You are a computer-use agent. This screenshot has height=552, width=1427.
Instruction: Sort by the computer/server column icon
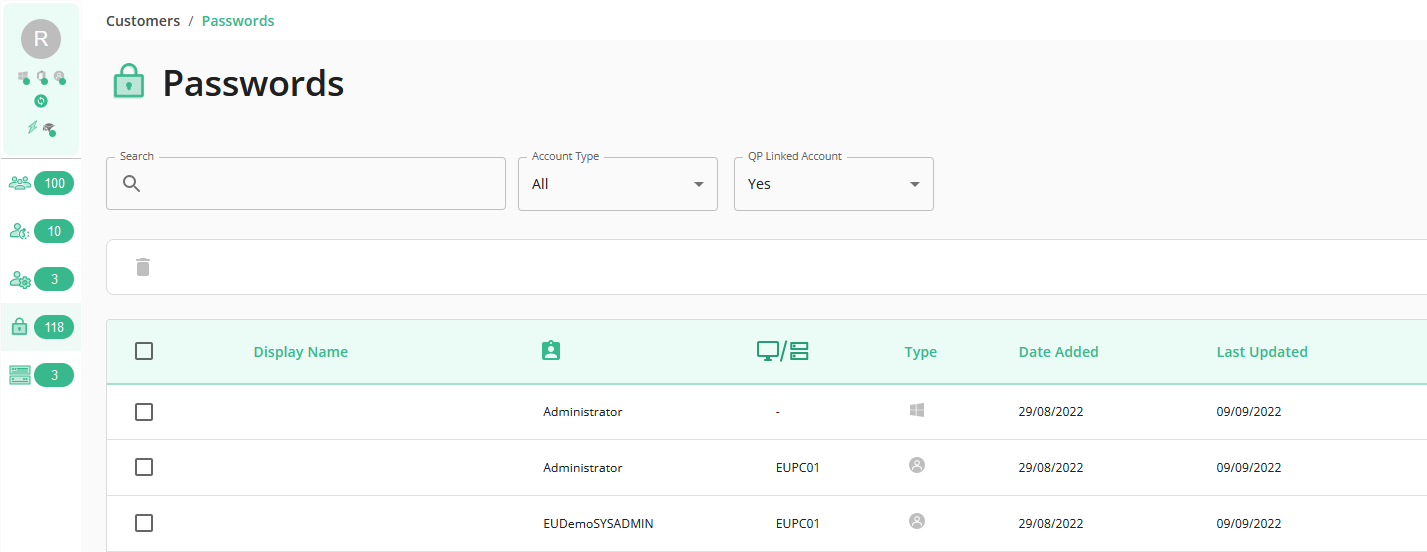click(x=782, y=351)
